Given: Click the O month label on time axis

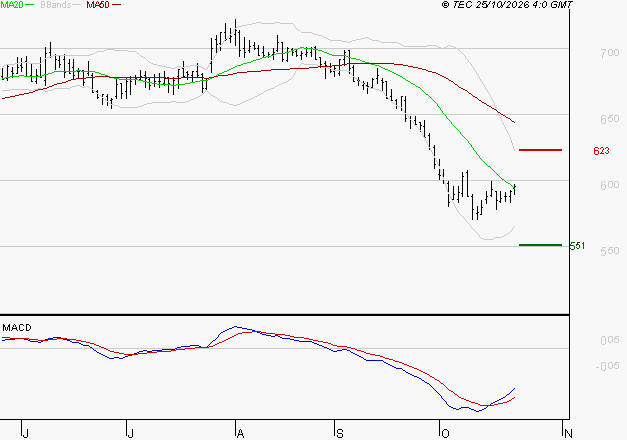Looking at the screenshot, I should click(x=445, y=434).
